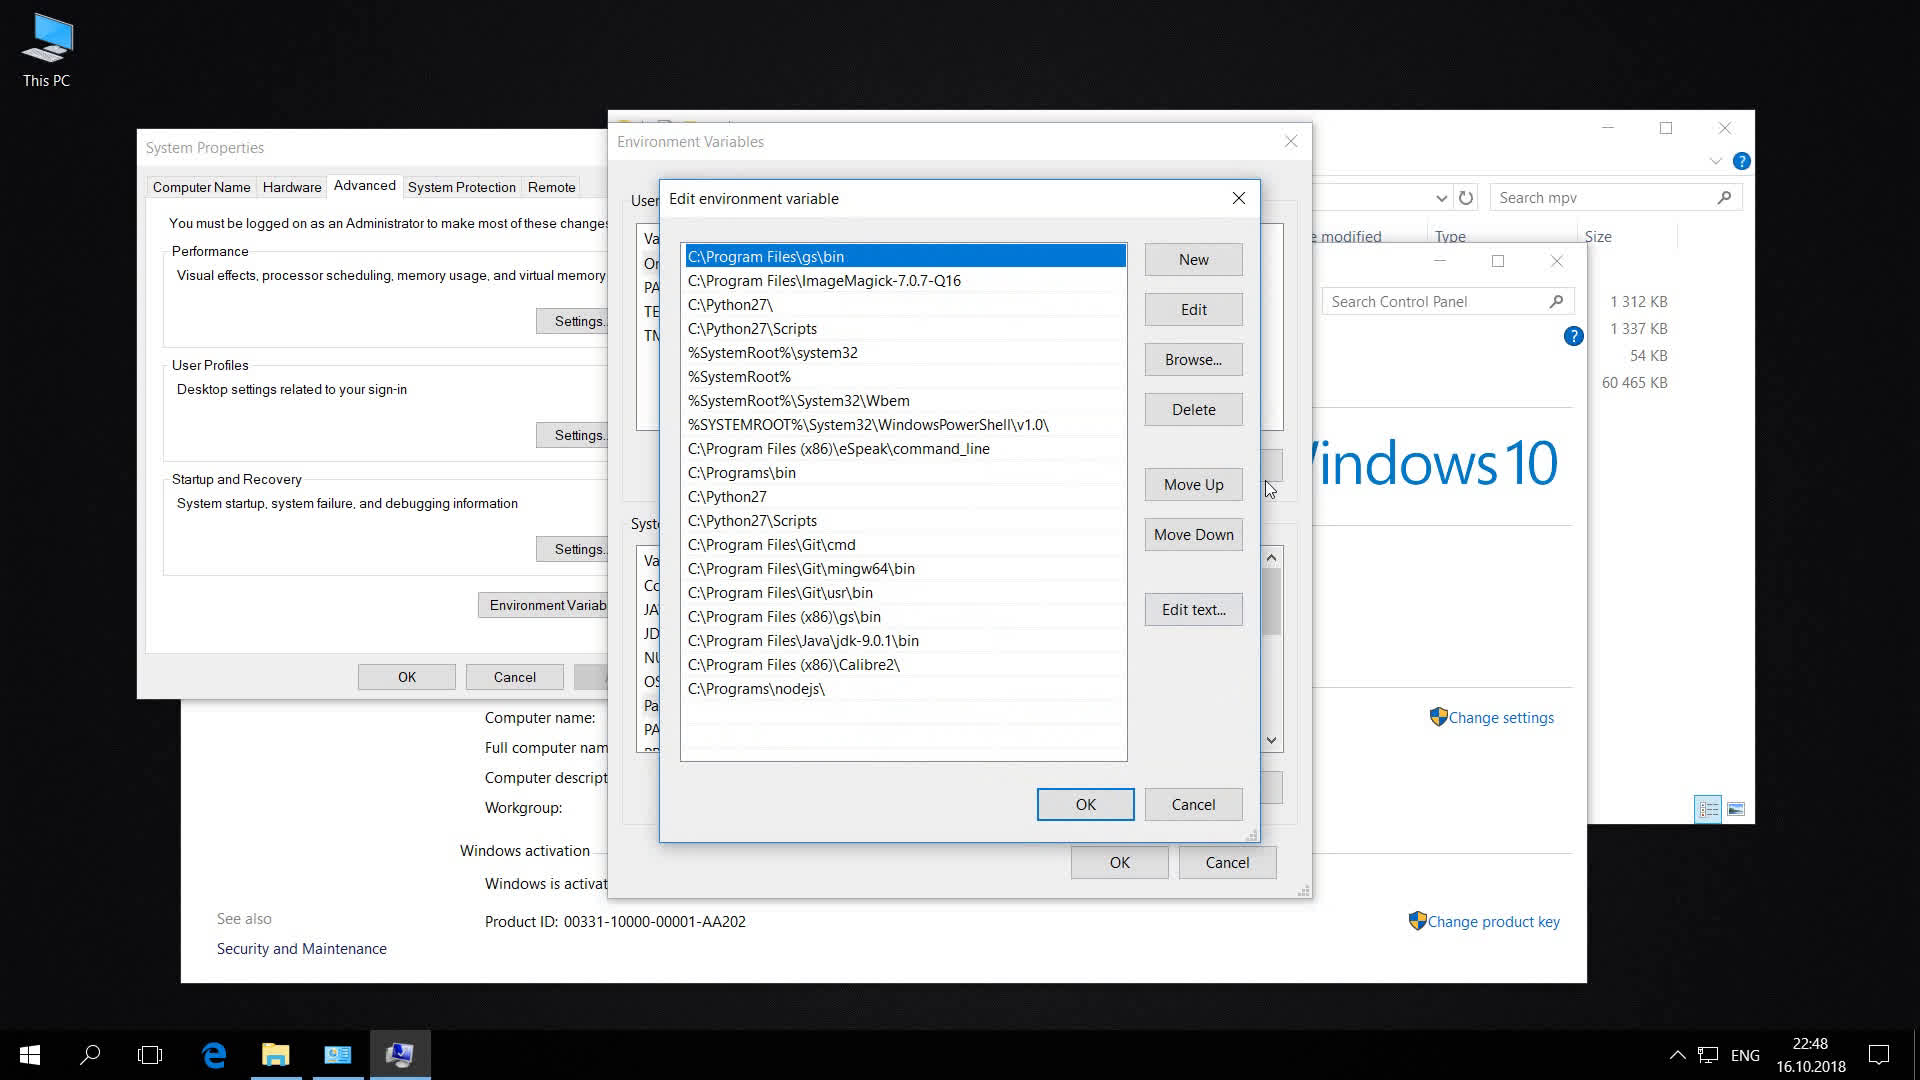Screen dimensions: 1920x1080
Task: Open Task View from the taskbar
Action: [150, 1054]
